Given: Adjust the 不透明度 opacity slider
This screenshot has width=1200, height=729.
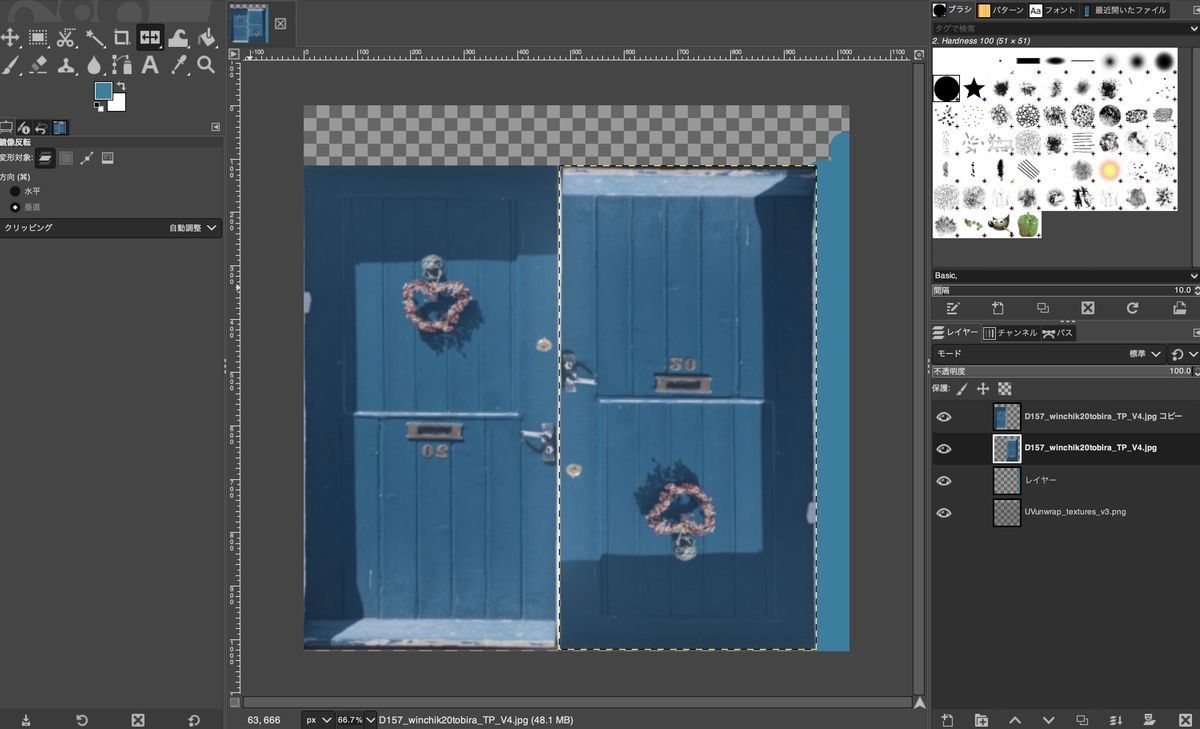Looking at the screenshot, I should (1062, 371).
